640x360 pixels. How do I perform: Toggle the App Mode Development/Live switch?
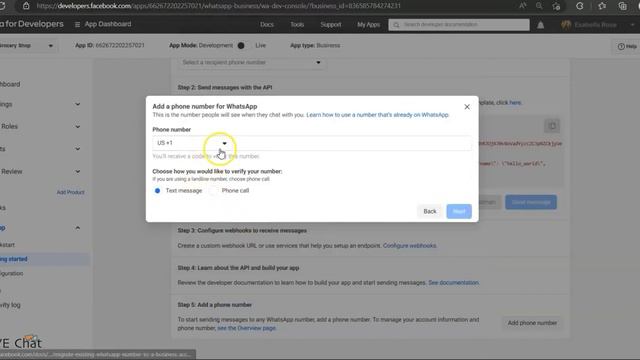coord(241,46)
